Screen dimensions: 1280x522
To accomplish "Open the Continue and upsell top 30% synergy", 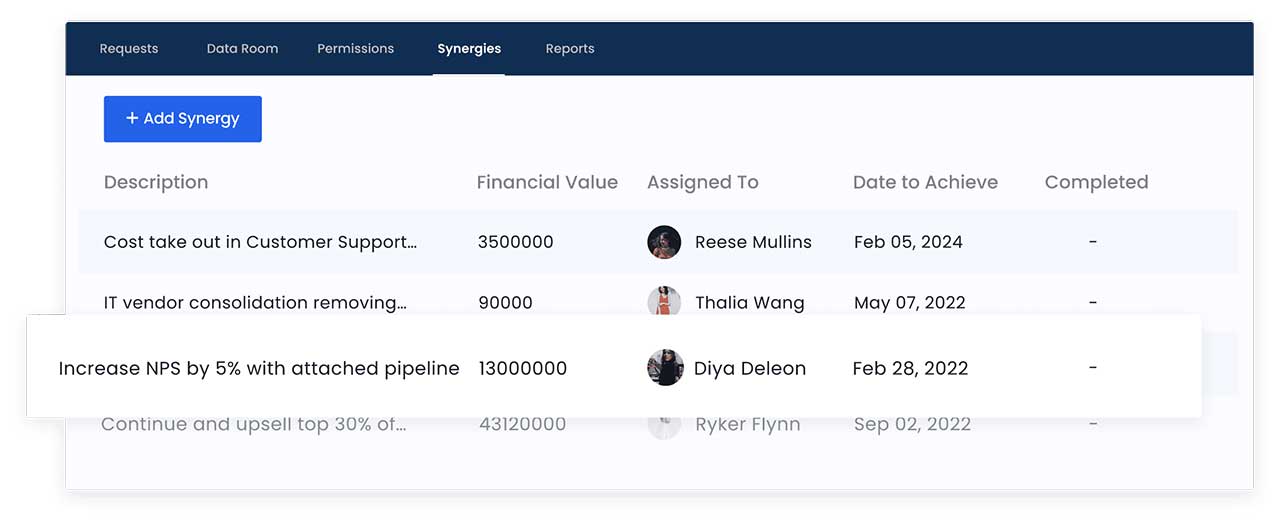I will [253, 424].
